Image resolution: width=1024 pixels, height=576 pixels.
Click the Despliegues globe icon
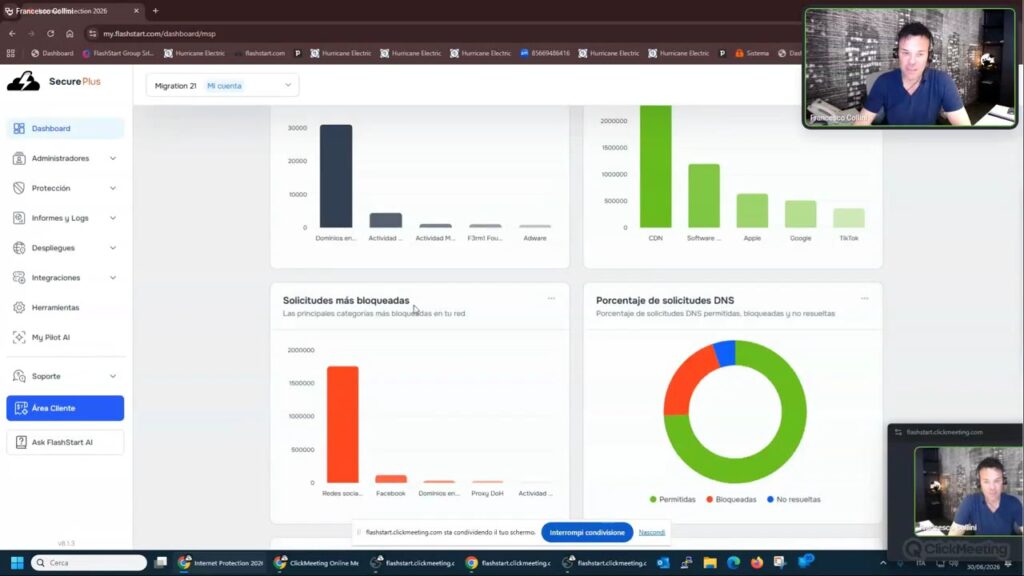(x=19, y=248)
